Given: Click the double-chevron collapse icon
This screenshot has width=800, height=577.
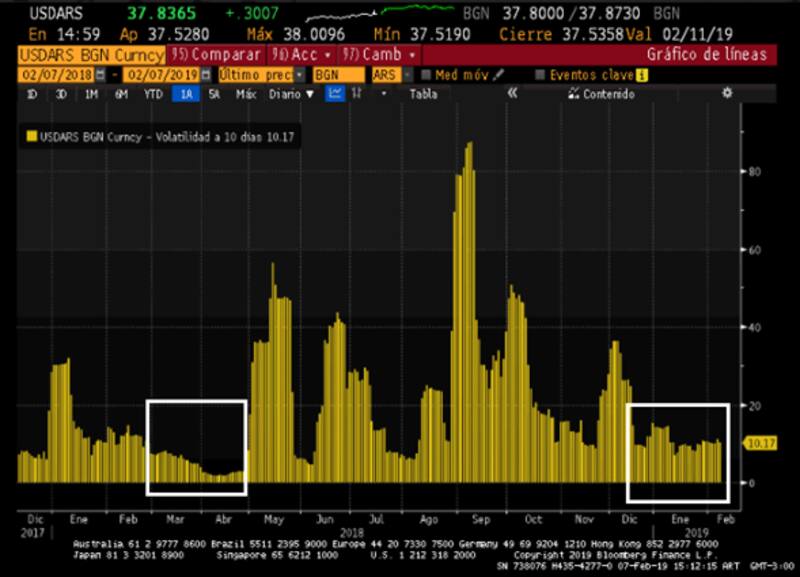Looking at the screenshot, I should (512, 93).
